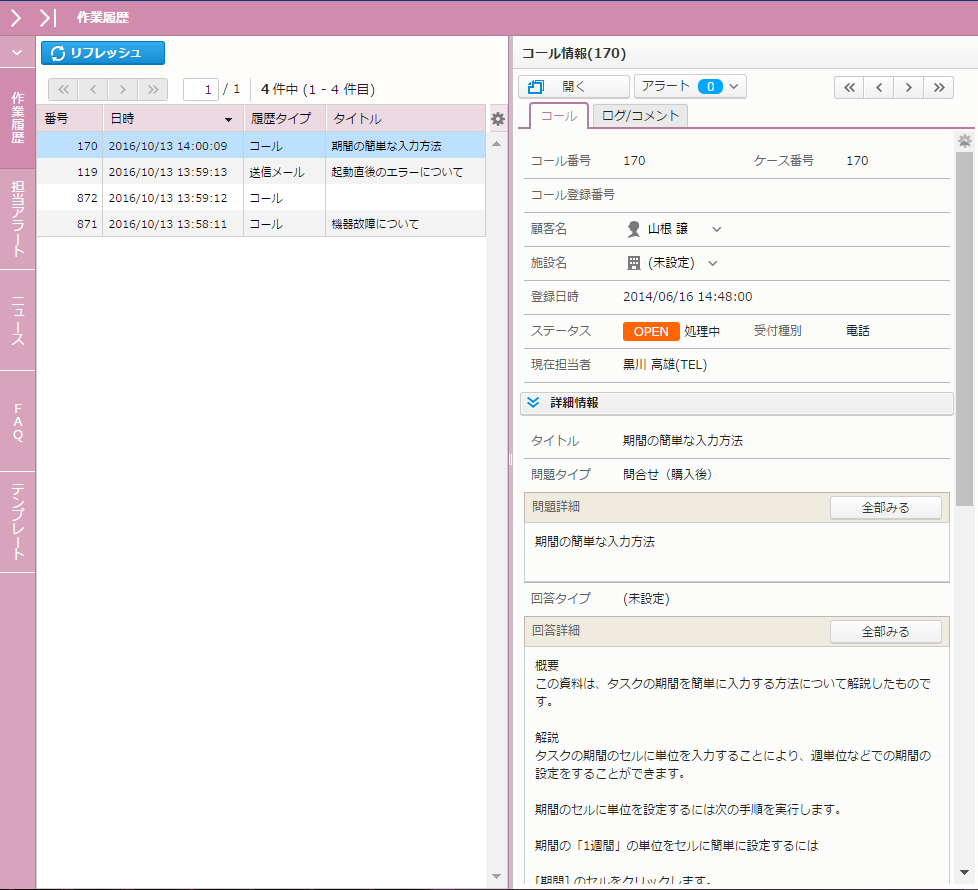The width and height of the screenshot is (978, 890).
Task: Expand the customer 山根 譲 dropdown
Action: [716, 229]
